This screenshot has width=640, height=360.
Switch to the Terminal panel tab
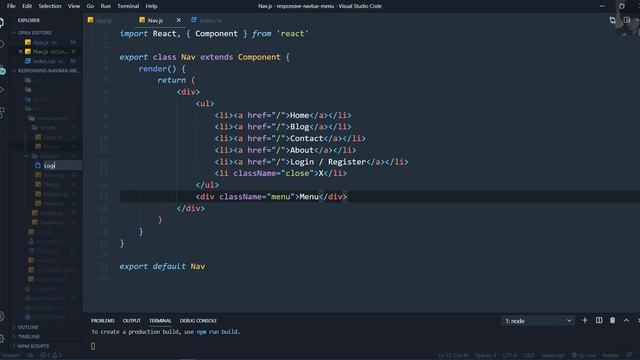pos(160,321)
